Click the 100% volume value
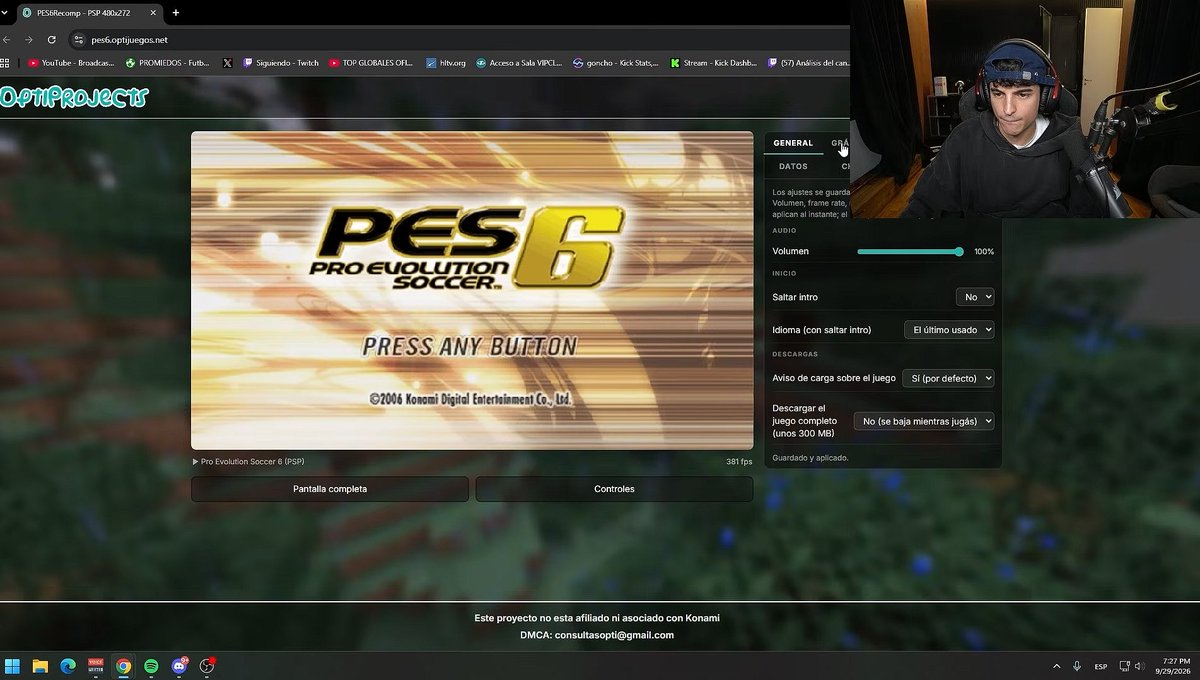 pyautogui.click(x=984, y=252)
